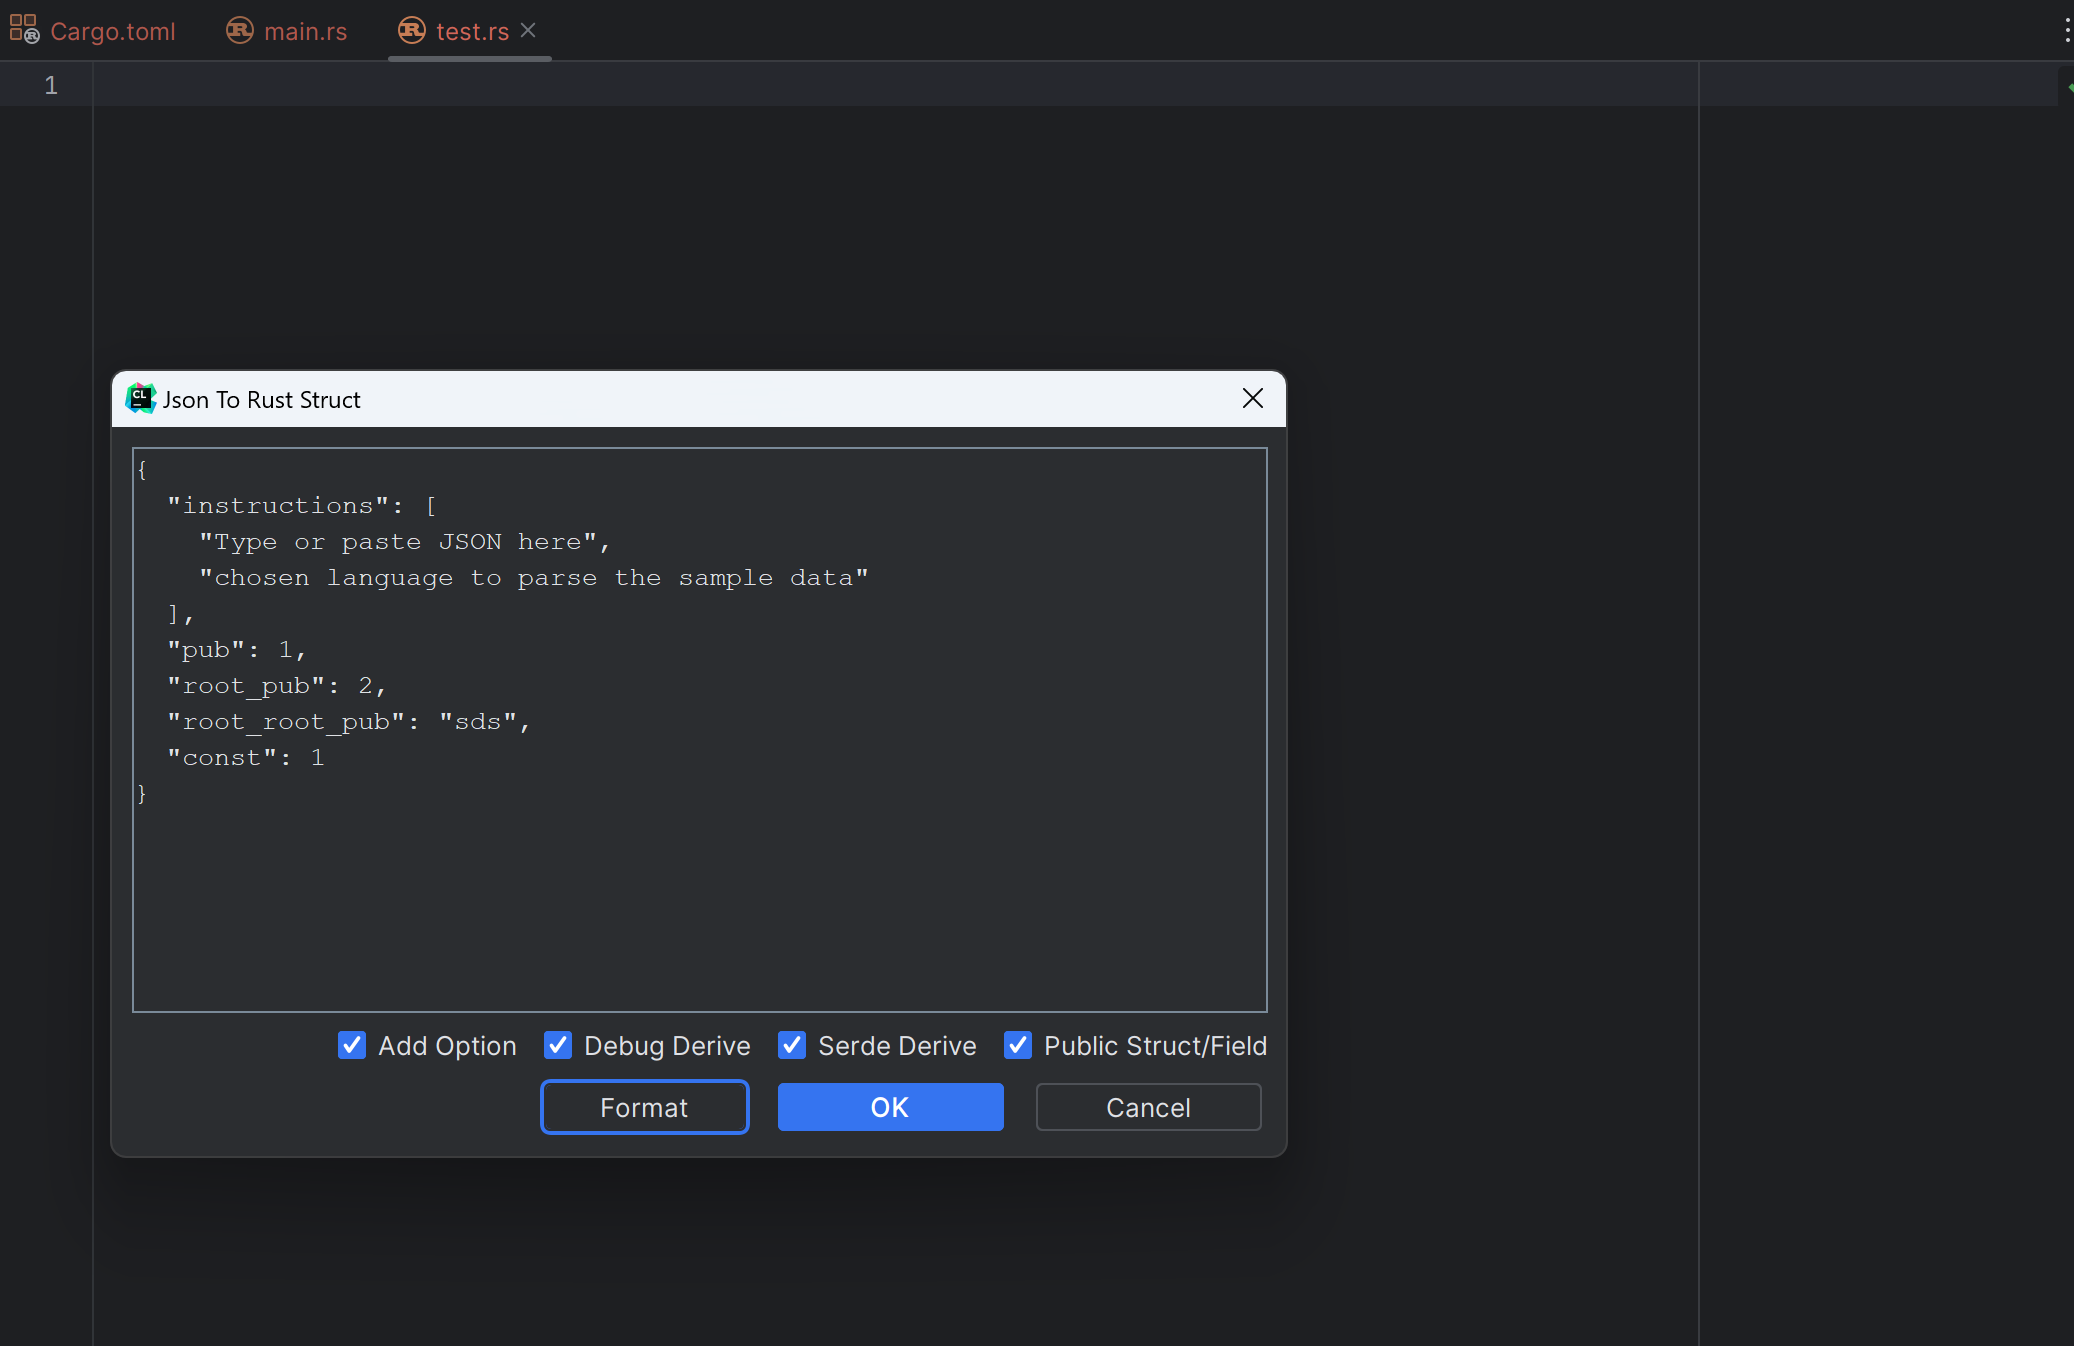This screenshot has height=1346, width=2074.
Task: Click the Rust icon on the test.rs tab
Action: 411,30
